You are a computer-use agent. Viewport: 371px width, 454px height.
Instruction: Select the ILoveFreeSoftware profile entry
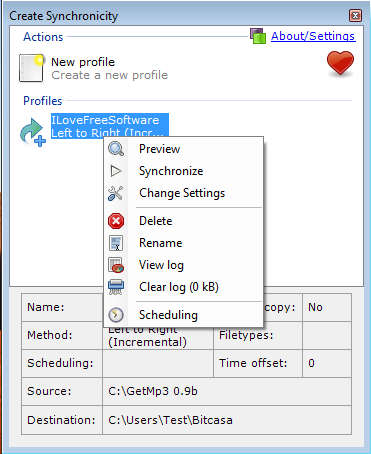pos(110,126)
